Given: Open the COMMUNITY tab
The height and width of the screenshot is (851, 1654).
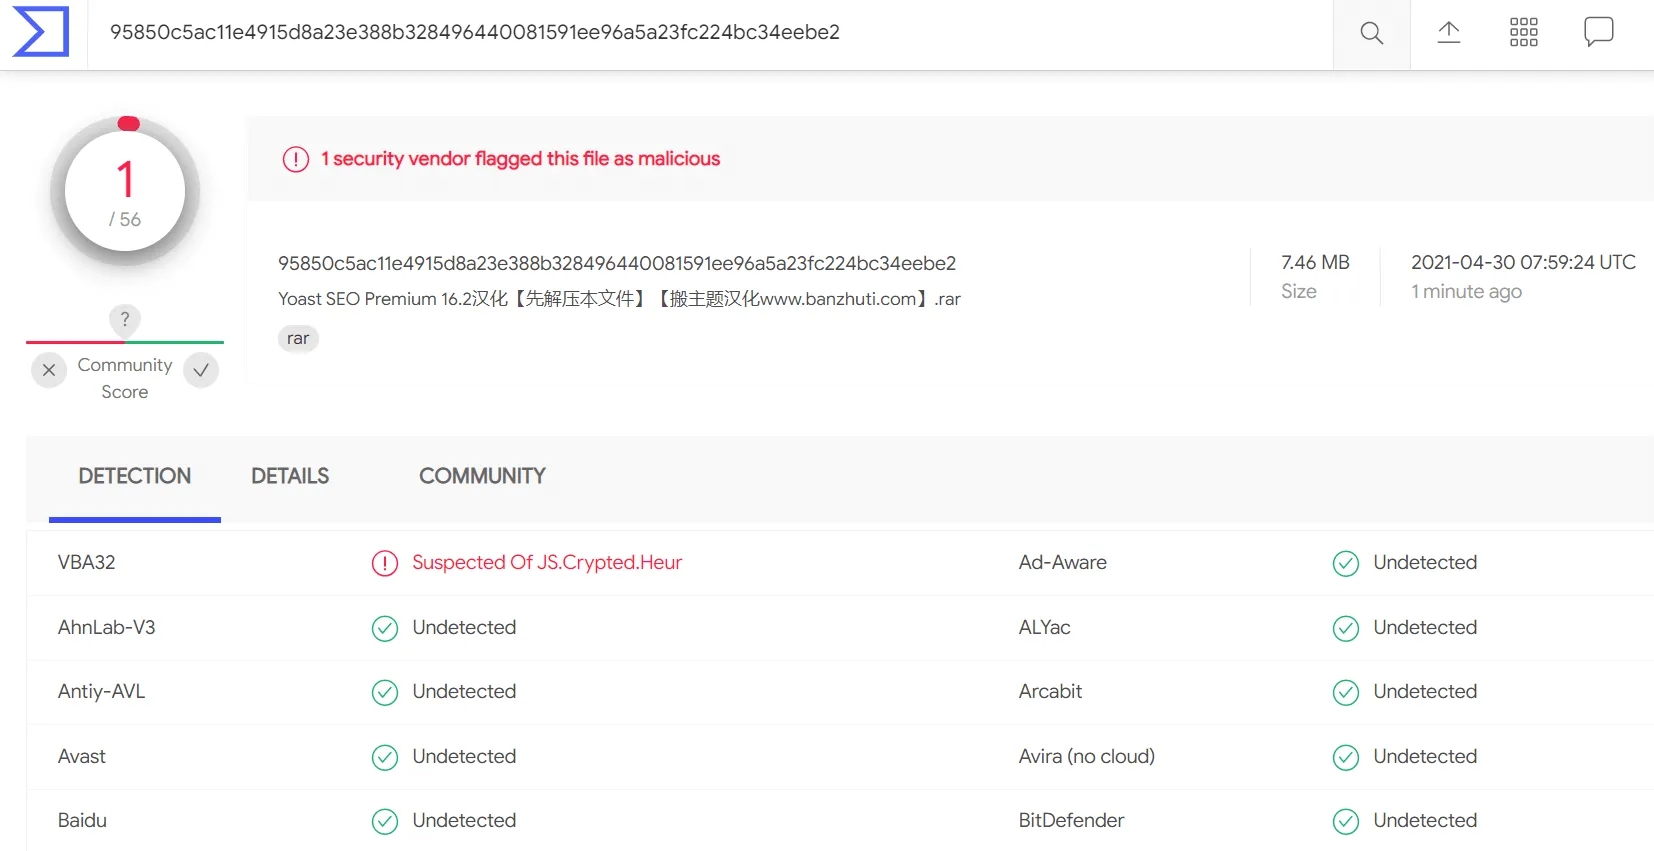Looking at the screenshot, I should tap(482, 476).
